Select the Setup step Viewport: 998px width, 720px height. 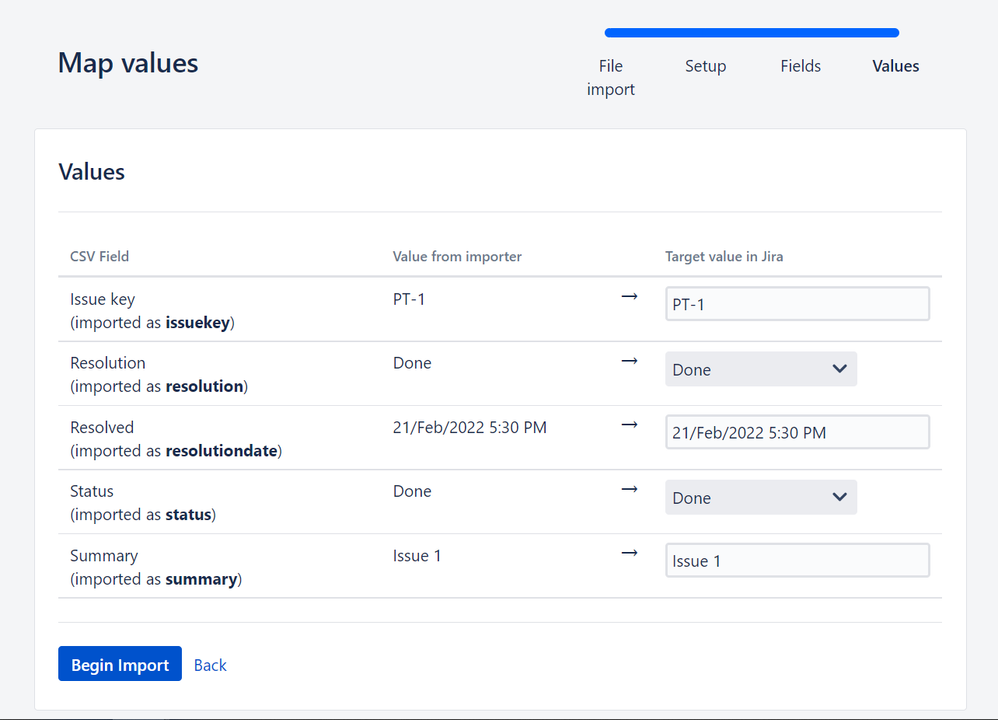click(x=705, y=66)
